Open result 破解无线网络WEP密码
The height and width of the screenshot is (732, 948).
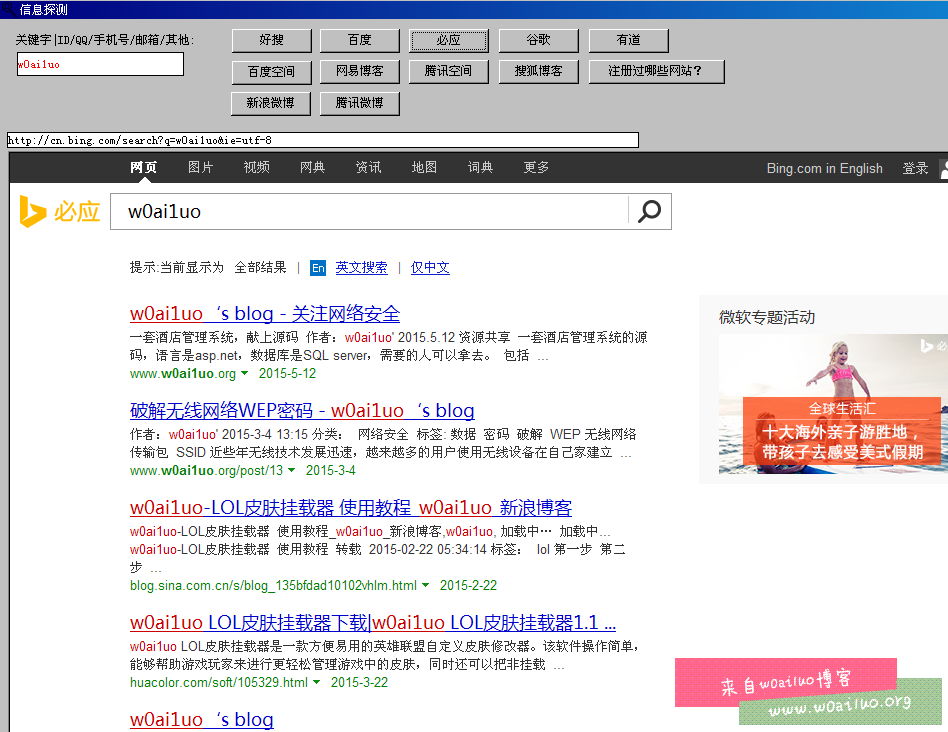(302, 411)
